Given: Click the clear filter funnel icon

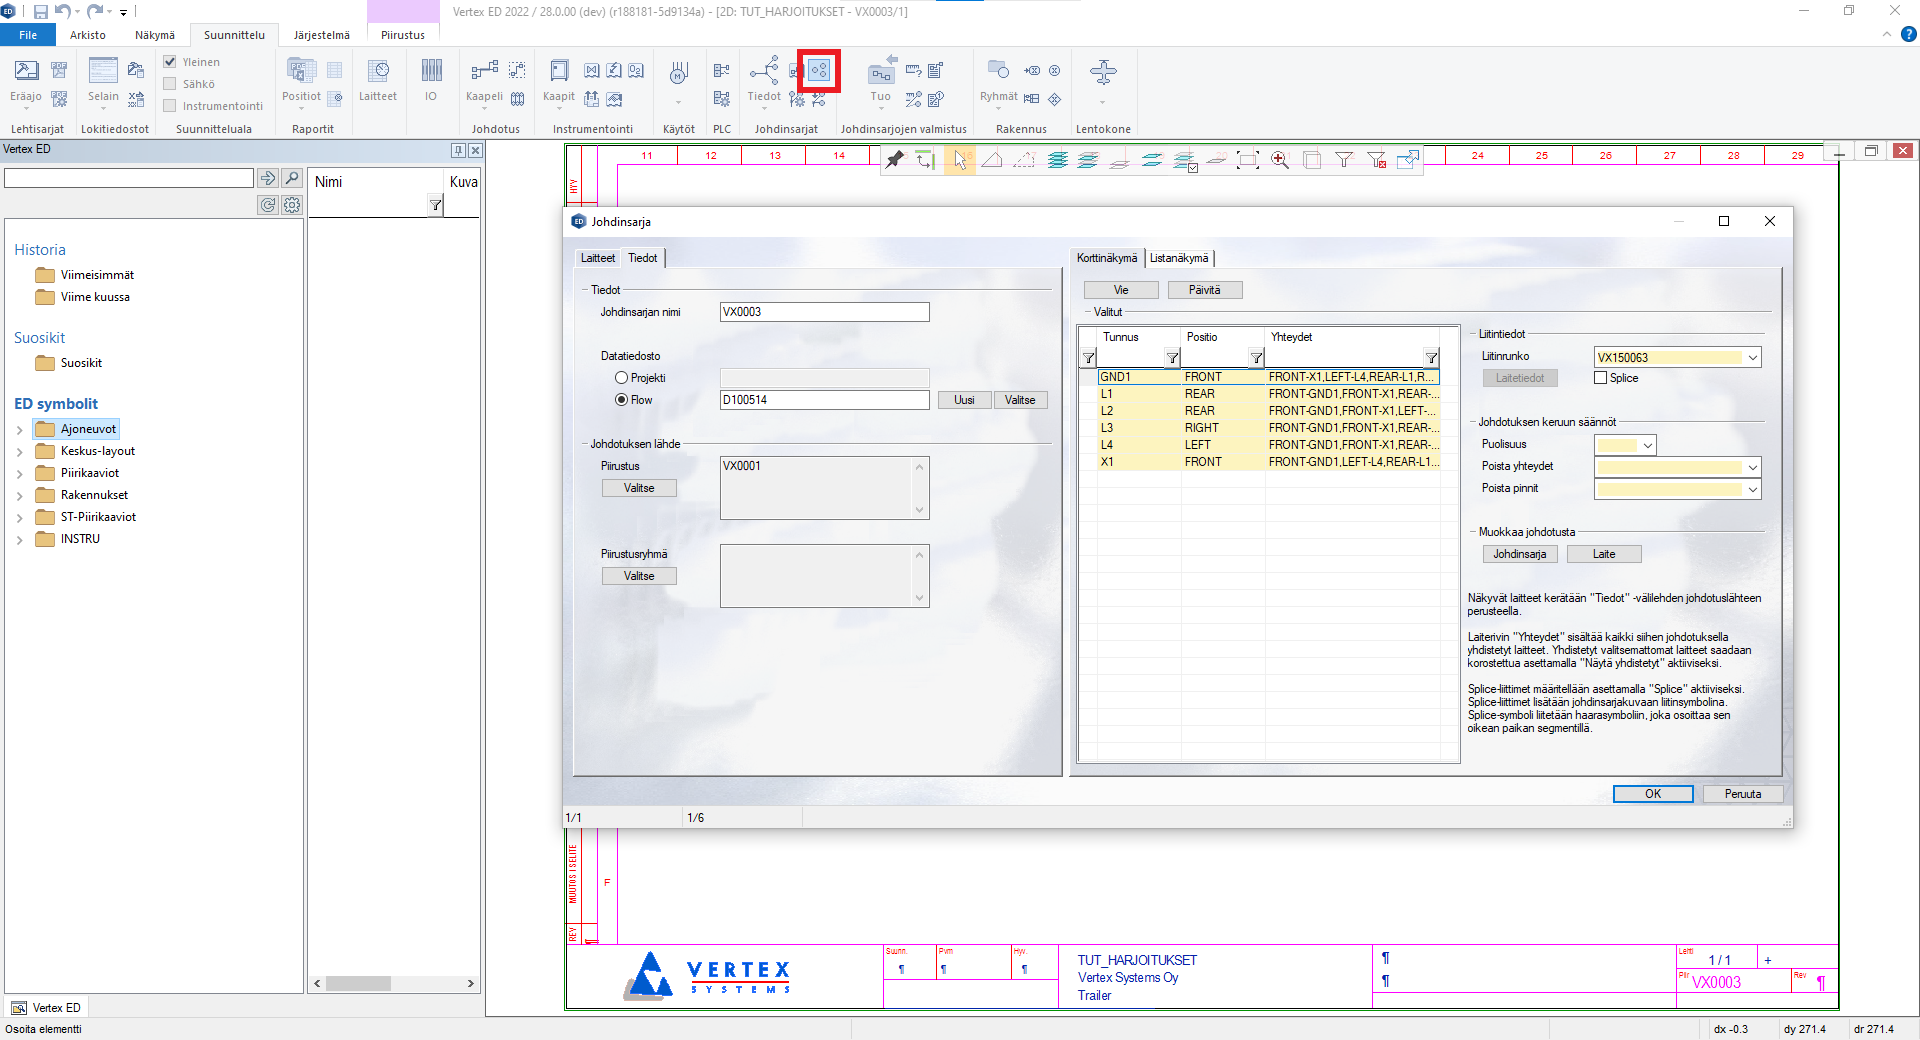Looking at the screenshot, I should coord(1377,160).
